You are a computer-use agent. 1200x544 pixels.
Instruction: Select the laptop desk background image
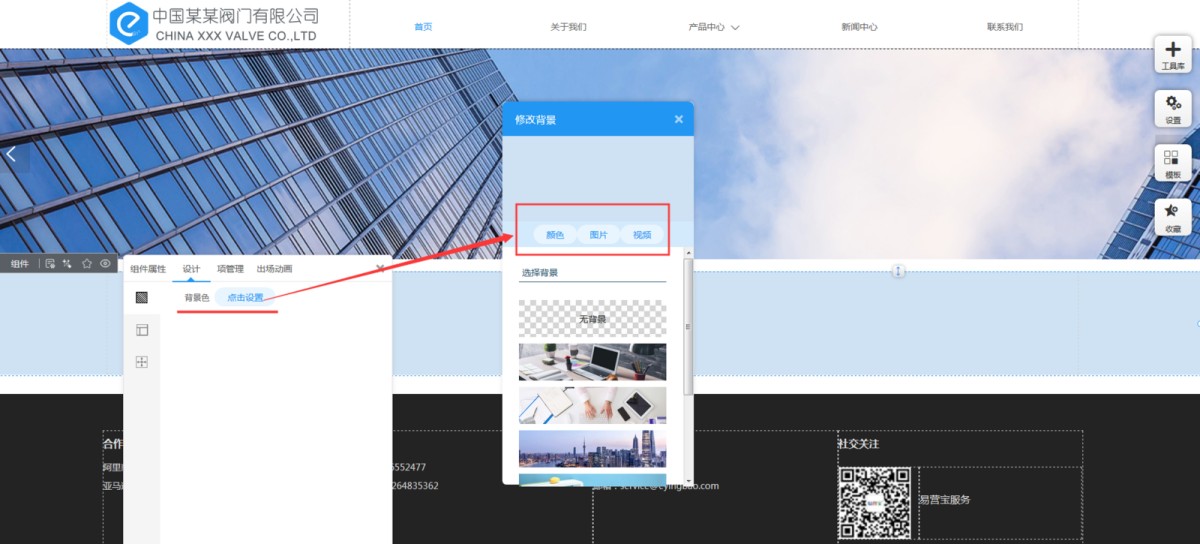tap(593, 362)
